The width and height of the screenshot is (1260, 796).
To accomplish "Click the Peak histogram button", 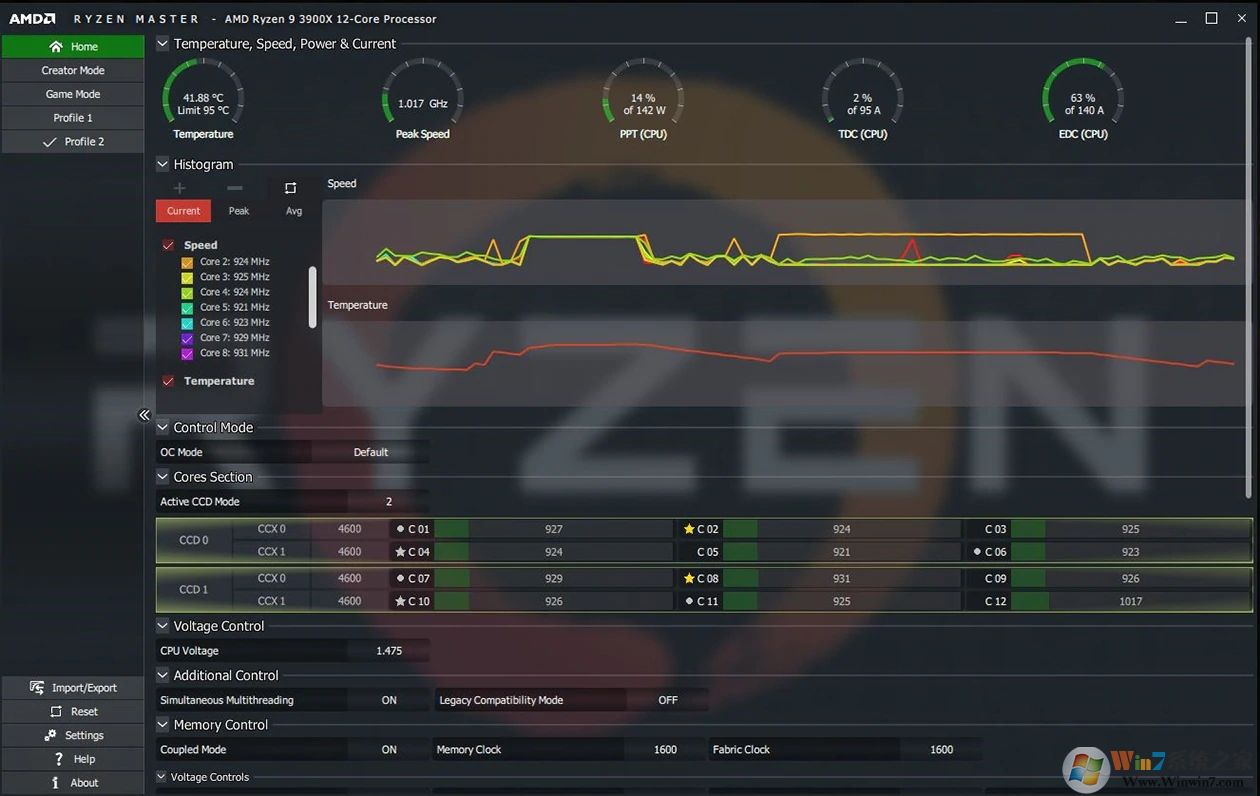I will coord(239,211).
